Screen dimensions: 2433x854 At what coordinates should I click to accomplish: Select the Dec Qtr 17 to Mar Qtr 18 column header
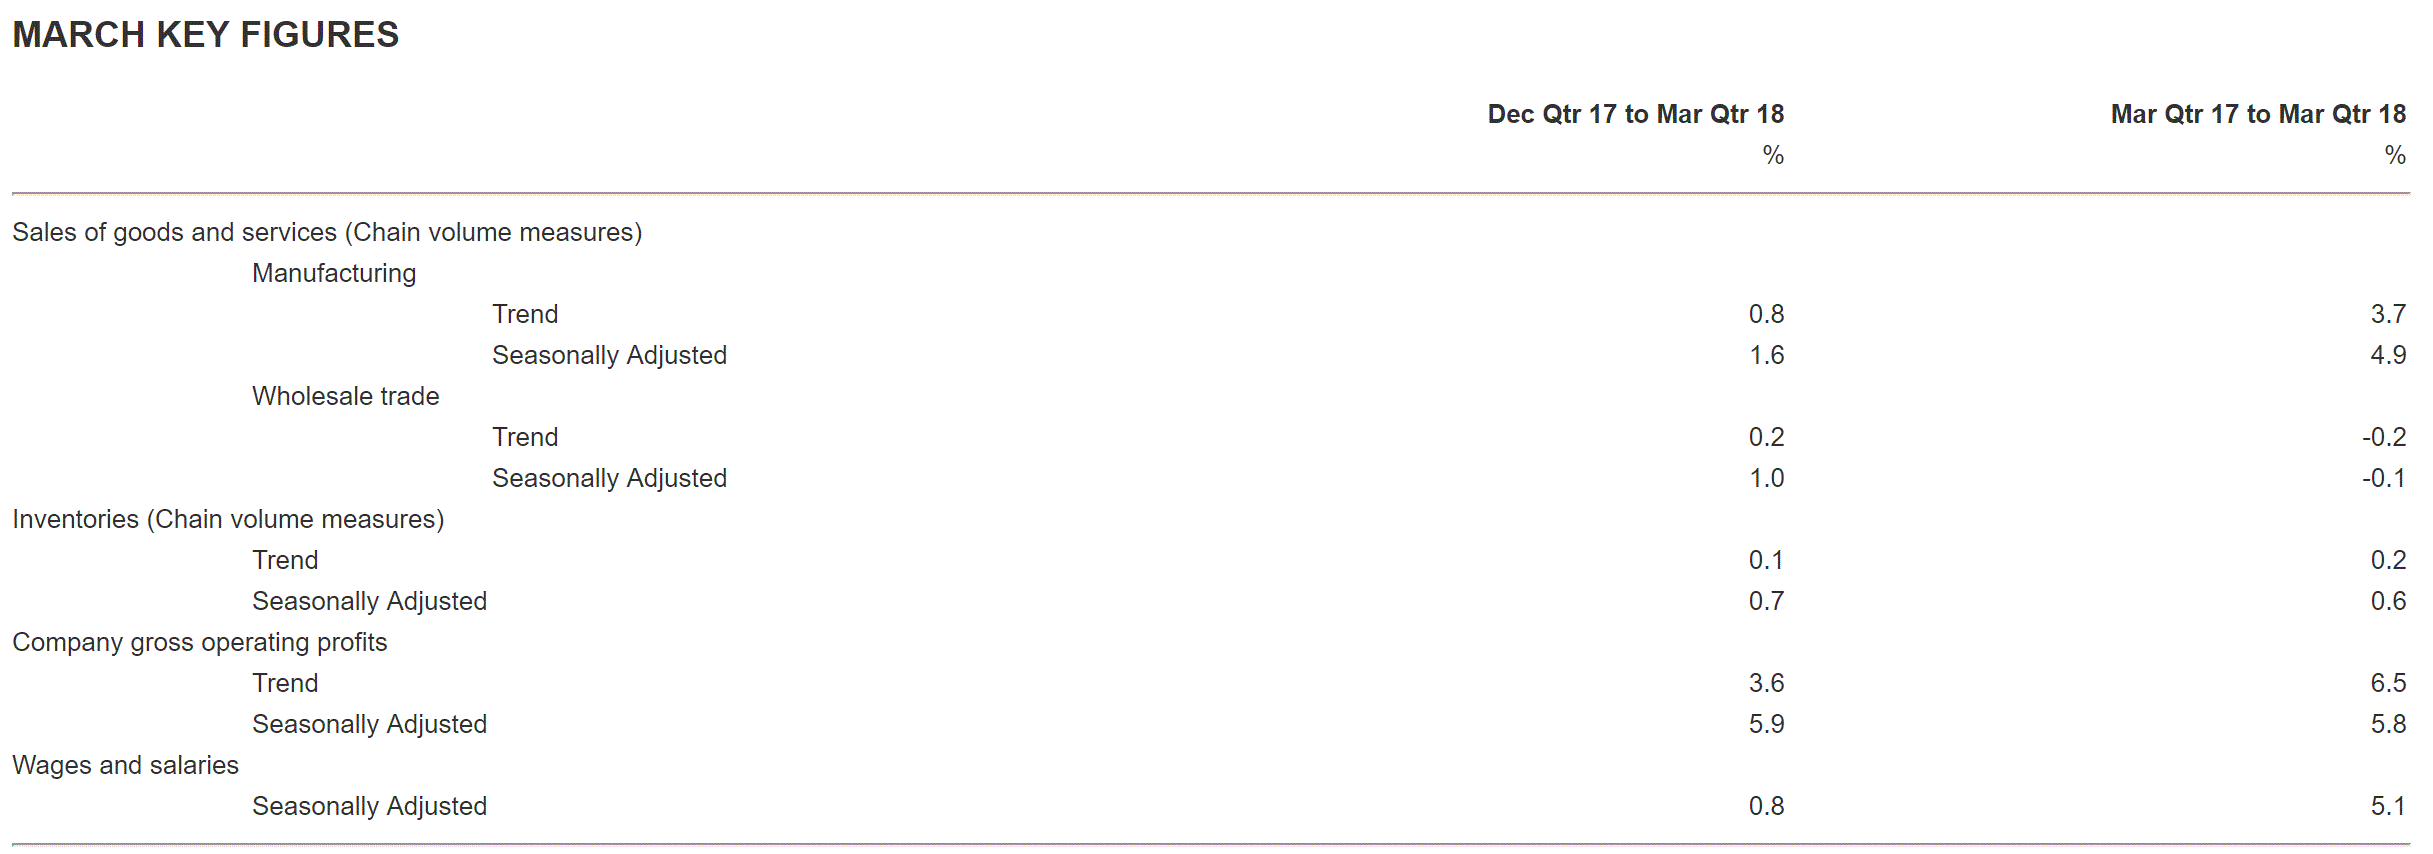tap(1635, 114)
